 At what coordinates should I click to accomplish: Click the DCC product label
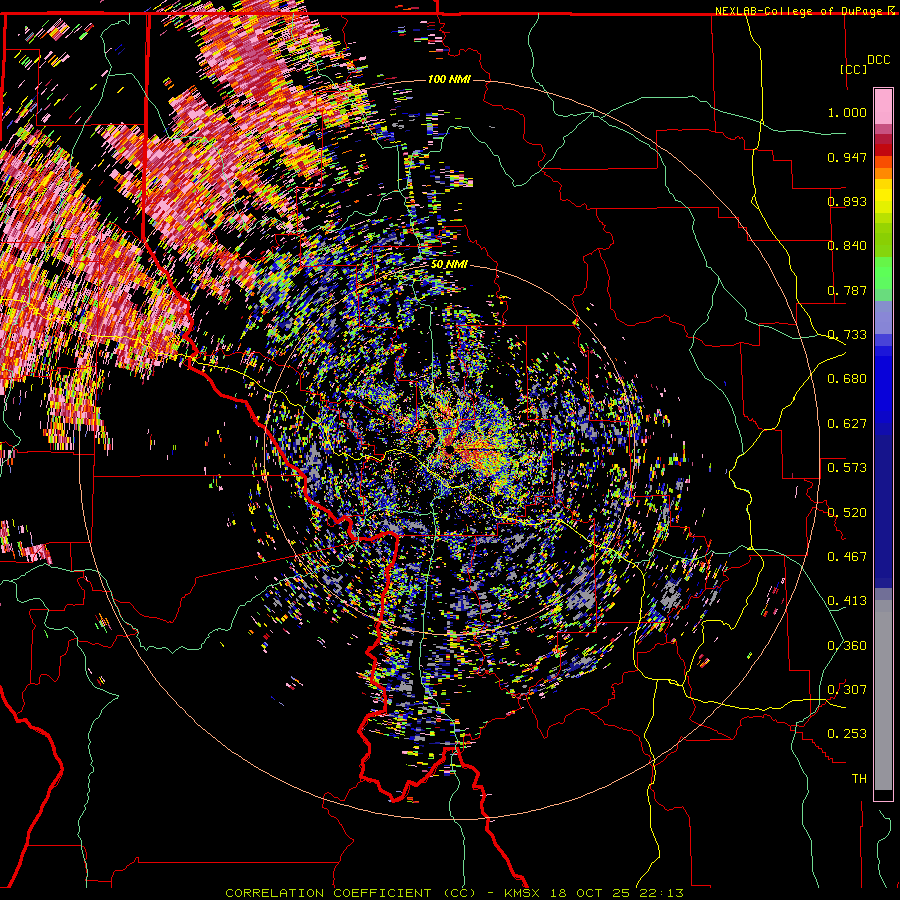coord(878,60)
